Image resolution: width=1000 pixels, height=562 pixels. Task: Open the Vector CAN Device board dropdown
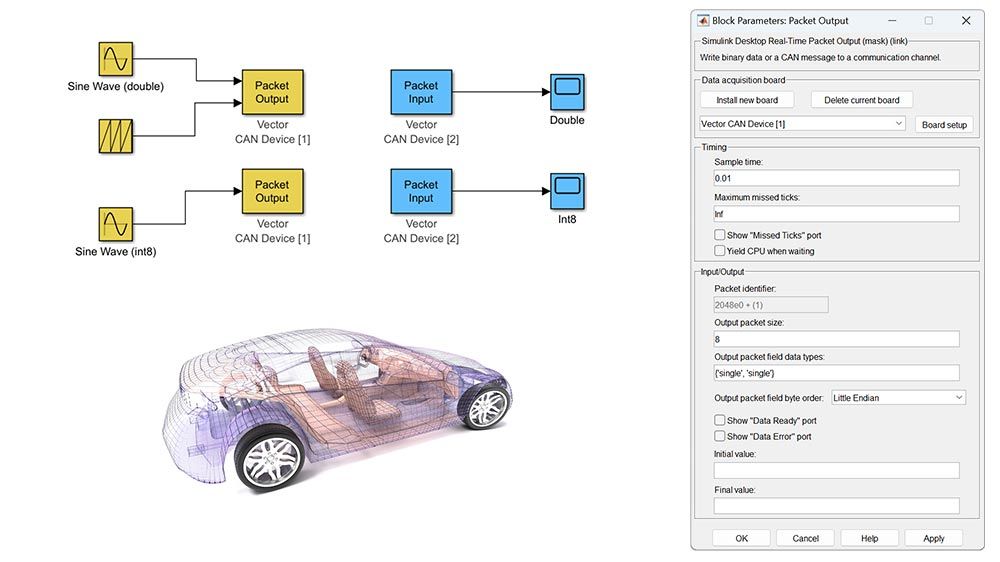803,124
